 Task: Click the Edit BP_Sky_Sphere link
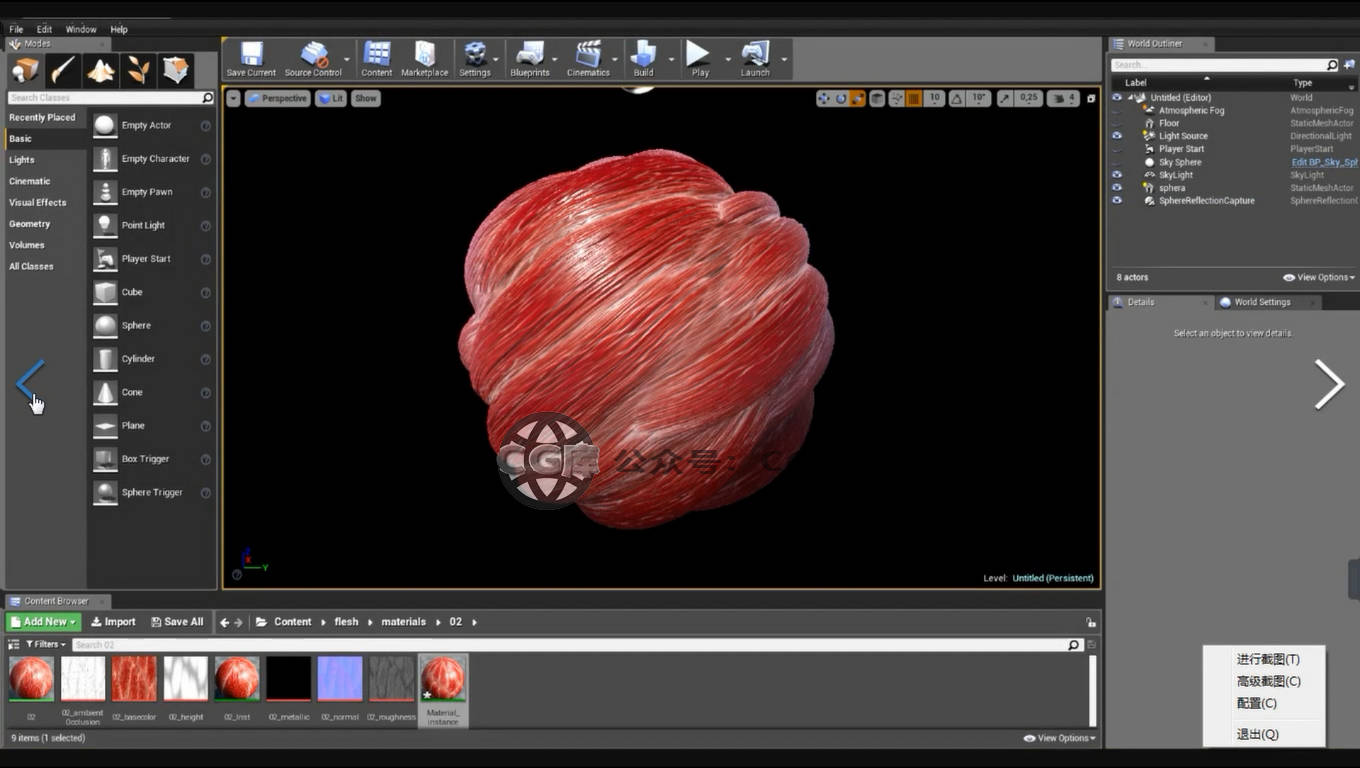point(1323,162)
